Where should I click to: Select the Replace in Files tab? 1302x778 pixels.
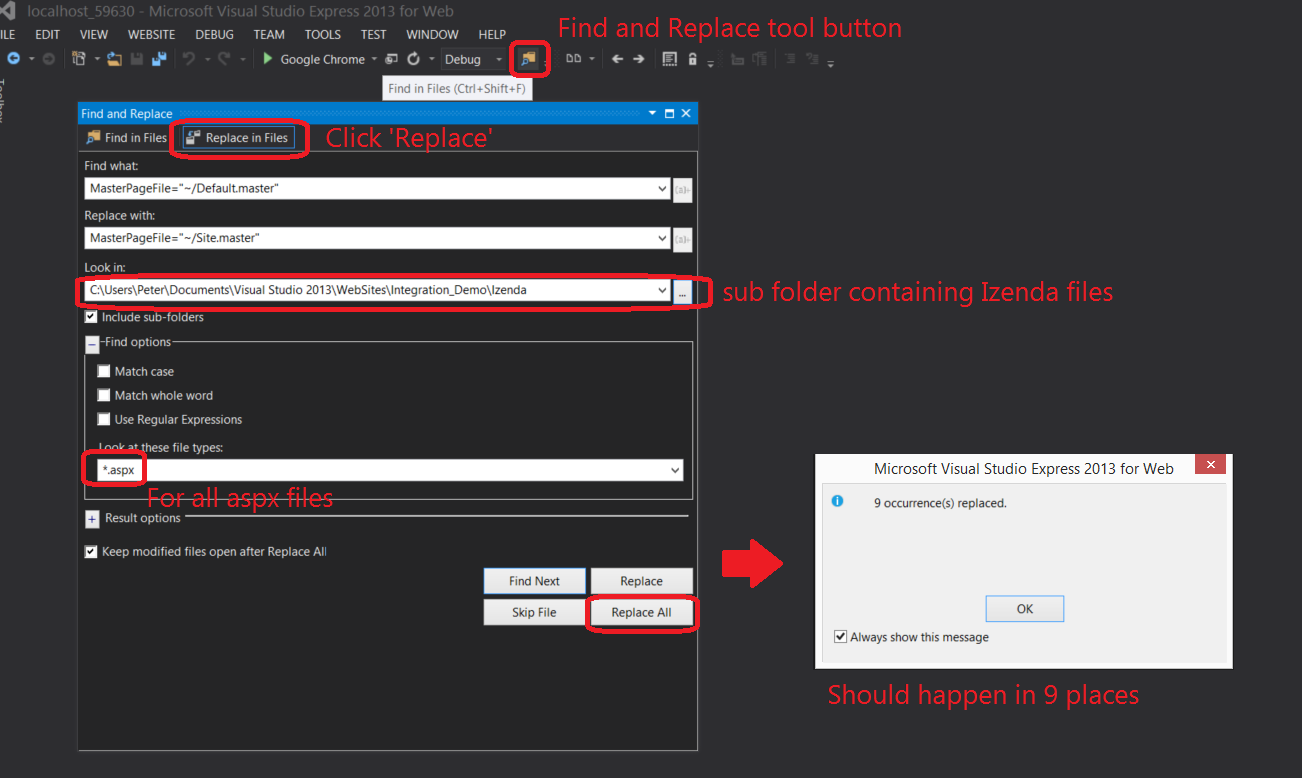click(x=239, y=138)
